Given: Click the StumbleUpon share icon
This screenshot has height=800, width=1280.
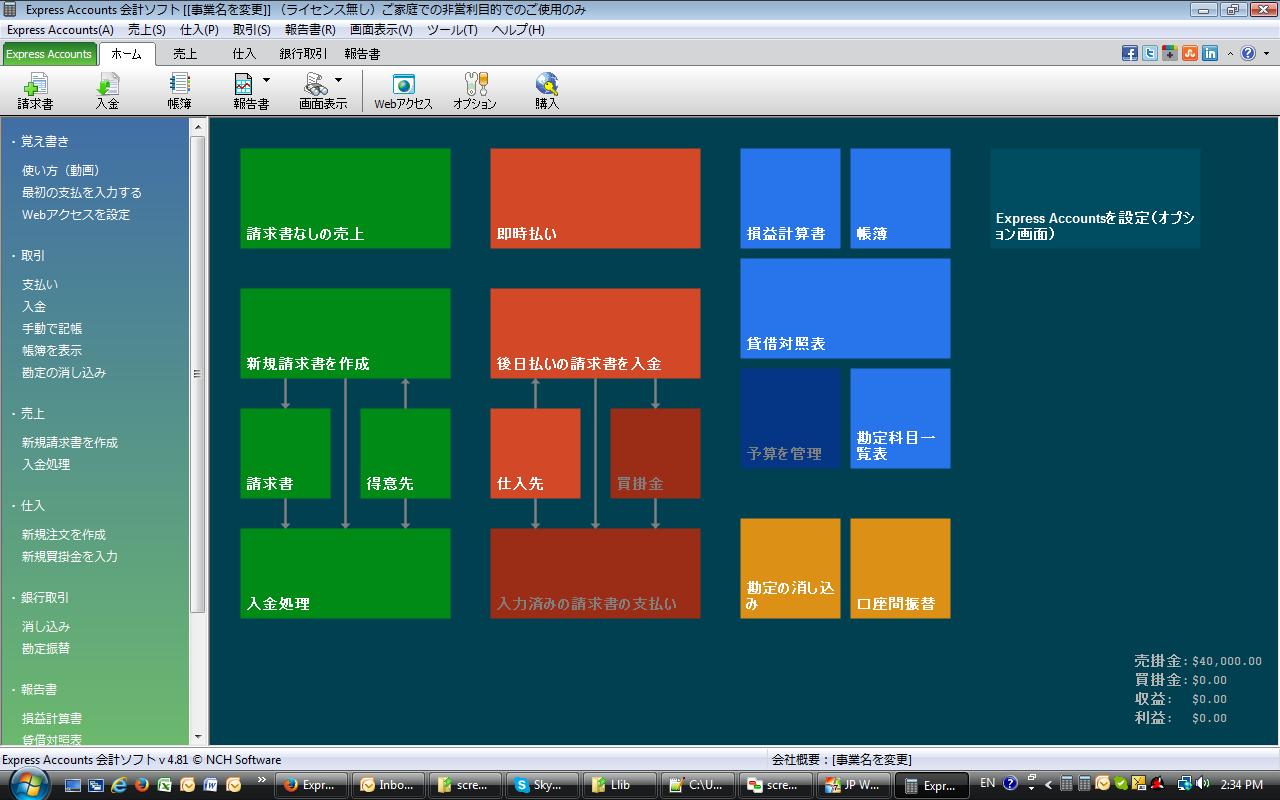Looking at the screenshot, I should [1190, 53].
